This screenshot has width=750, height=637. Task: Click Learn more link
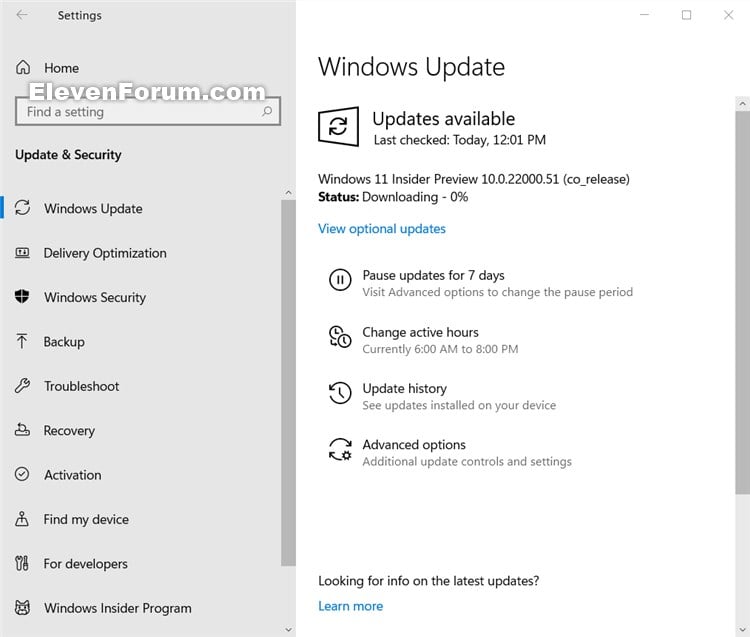pyautogui.click(x=351, y=606)
